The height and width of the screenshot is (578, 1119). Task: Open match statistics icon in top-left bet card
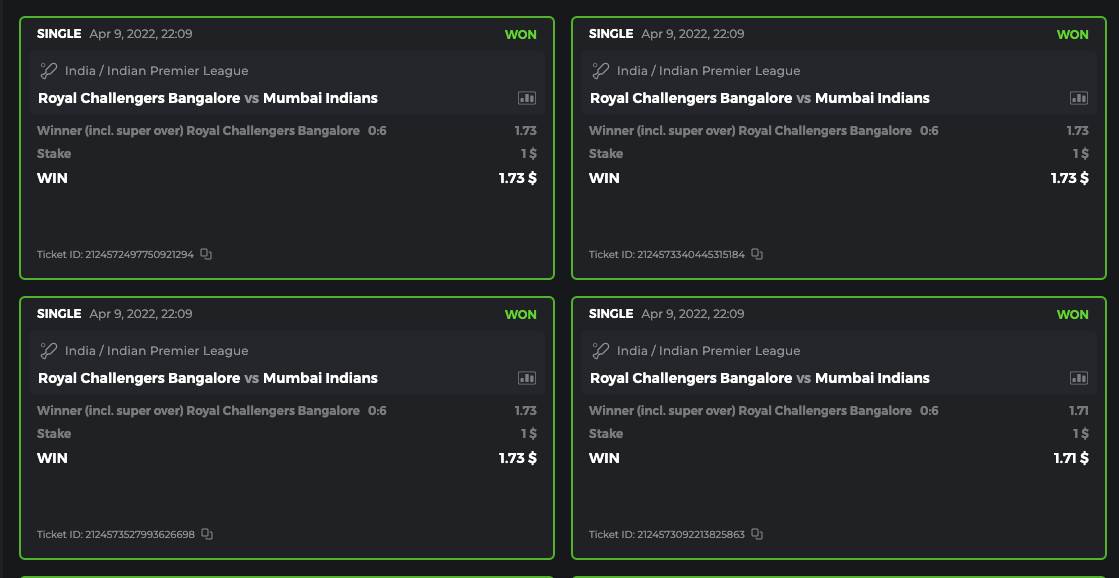click(527, 98)
